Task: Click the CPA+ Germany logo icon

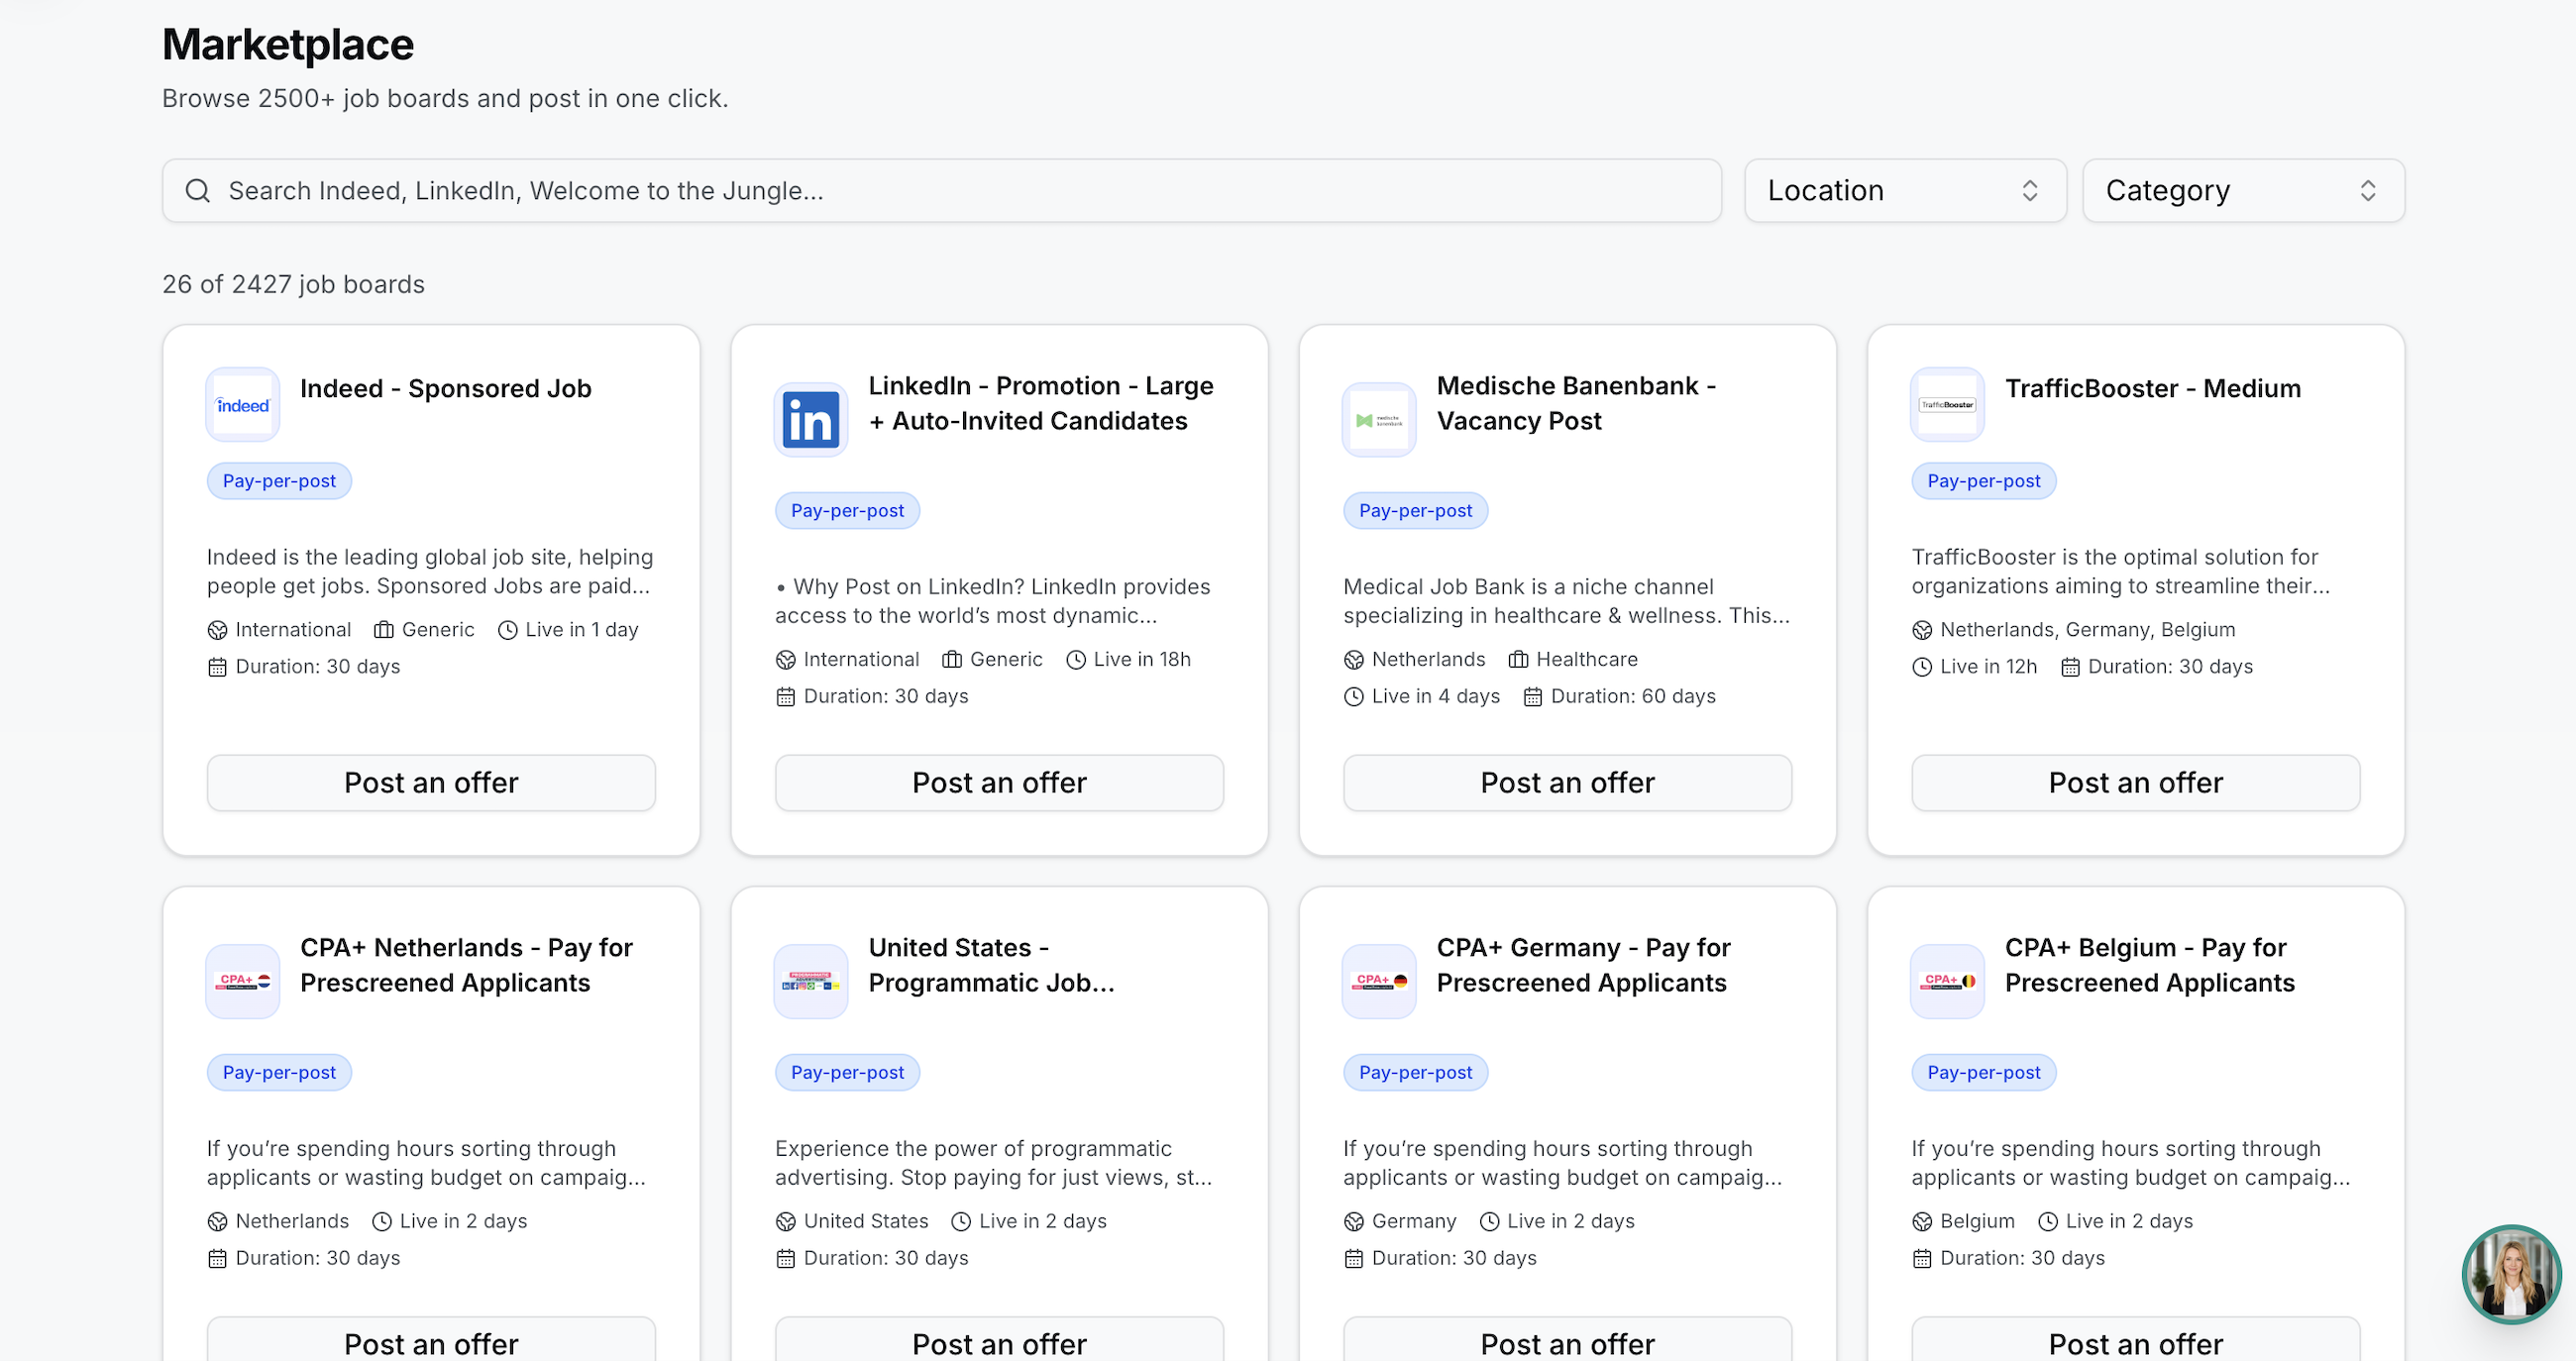Action: tap(1379, 981)
